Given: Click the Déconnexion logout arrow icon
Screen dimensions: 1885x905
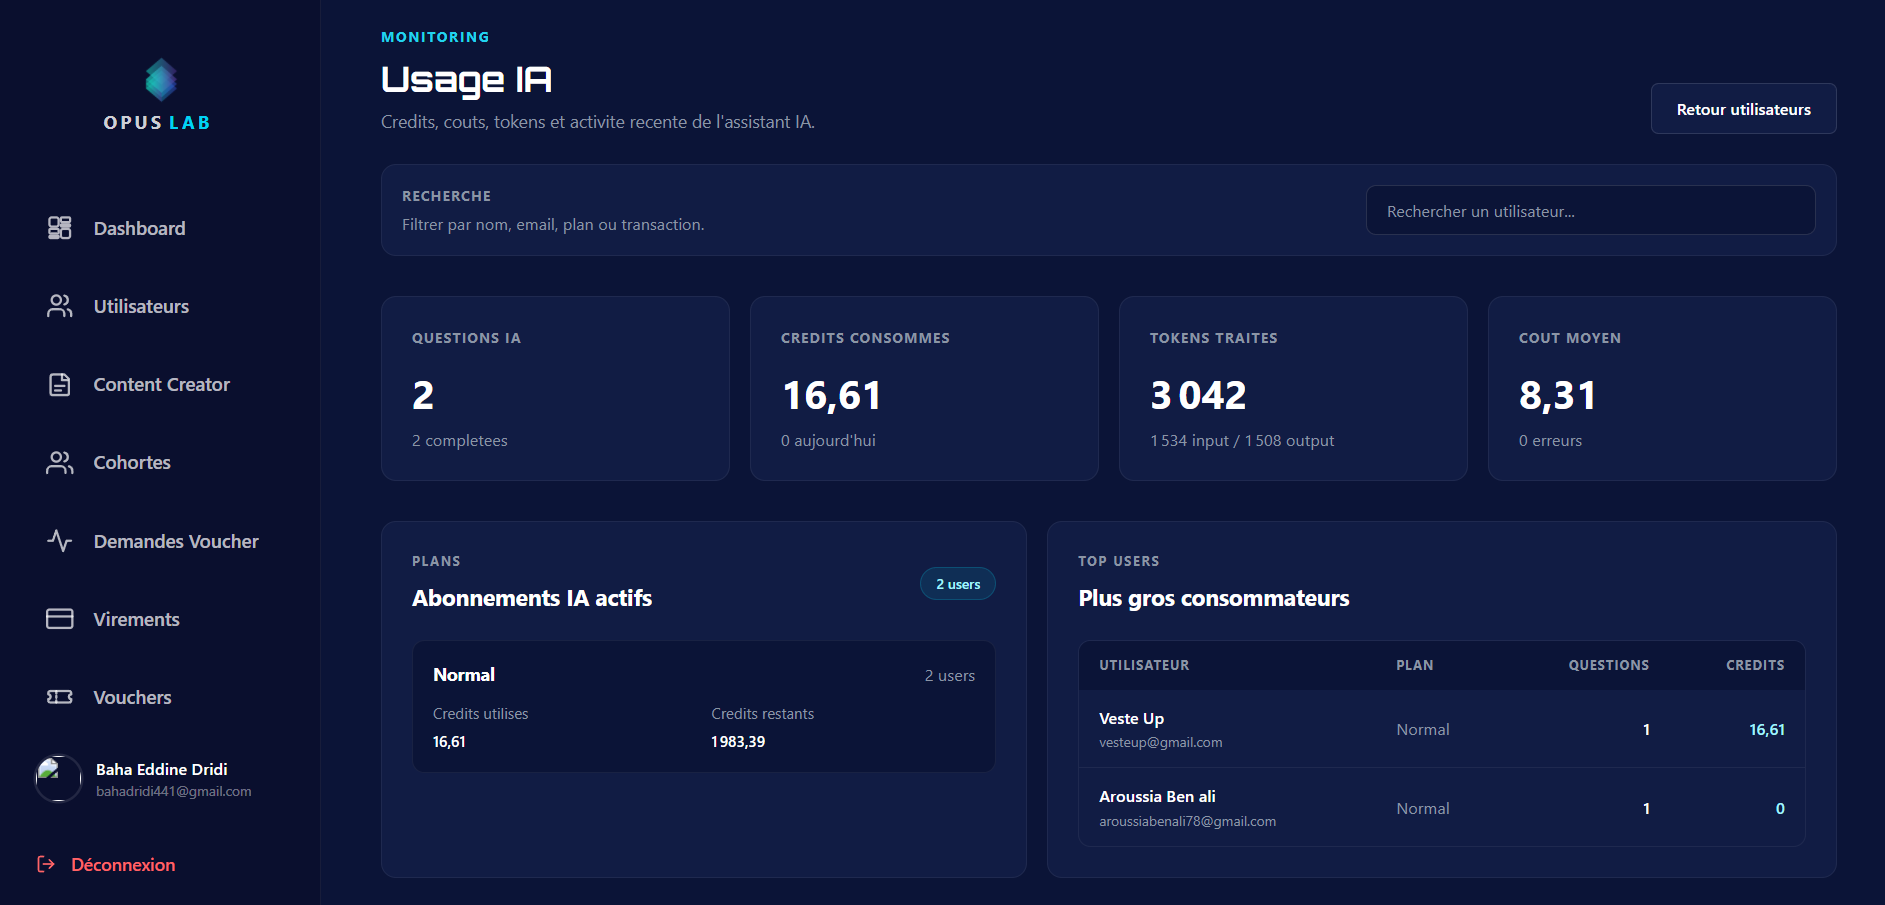Looking at the screenshot, I should 46,864.
